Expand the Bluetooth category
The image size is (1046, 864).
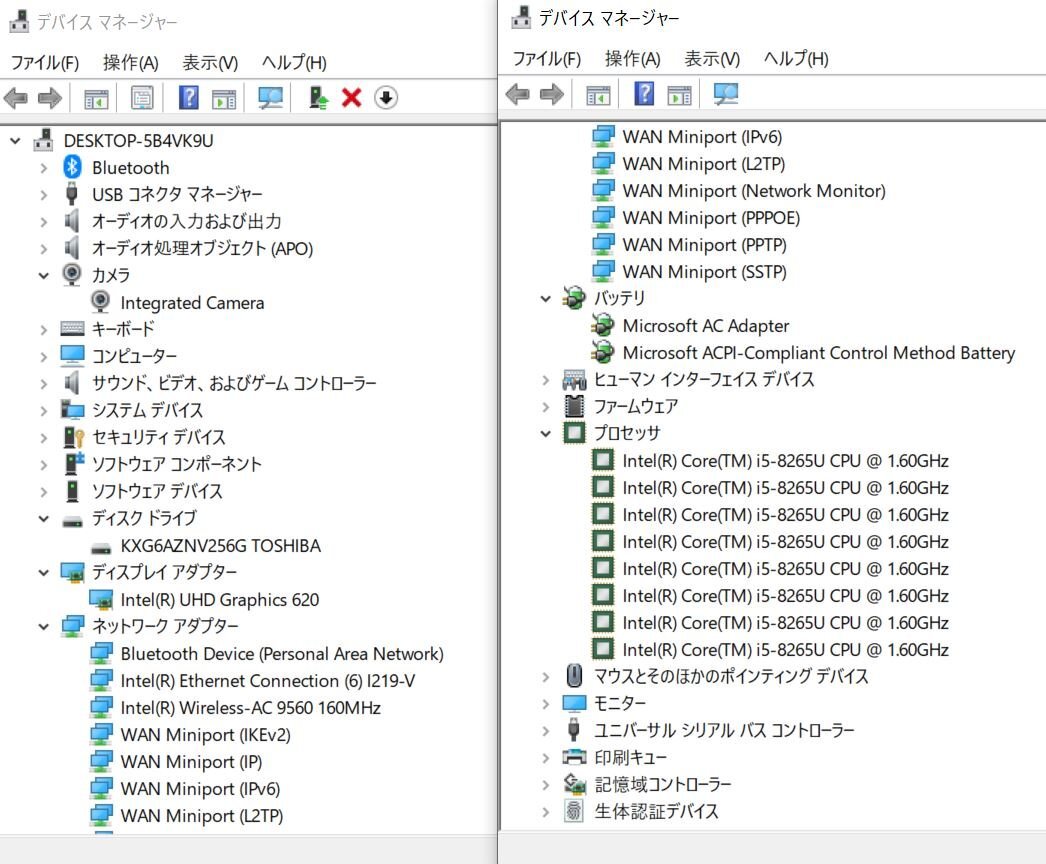coord(44,168)
